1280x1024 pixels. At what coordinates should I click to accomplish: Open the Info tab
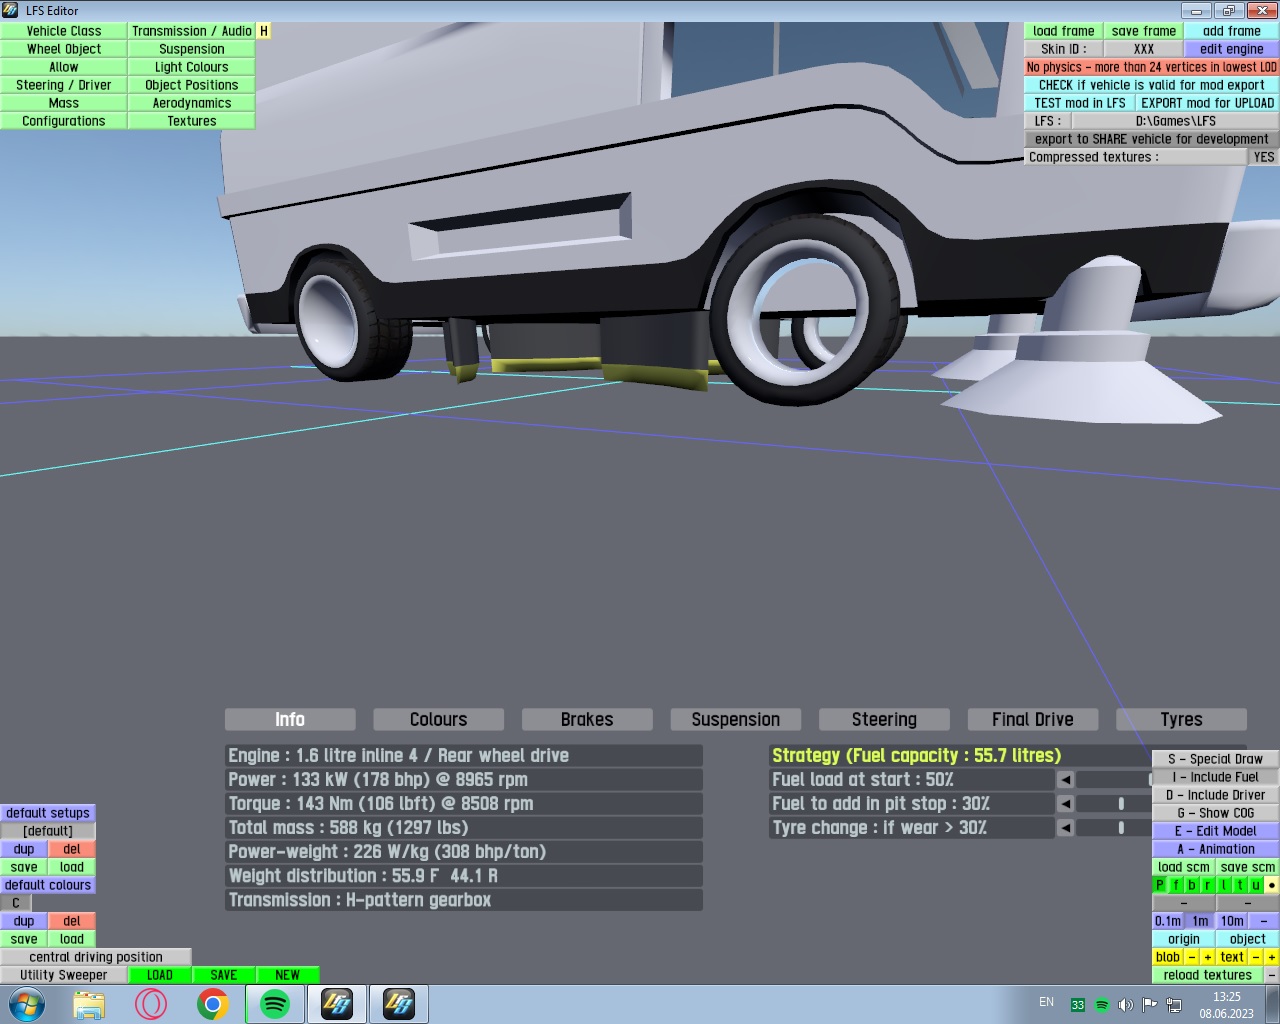(x=290, y=720)
